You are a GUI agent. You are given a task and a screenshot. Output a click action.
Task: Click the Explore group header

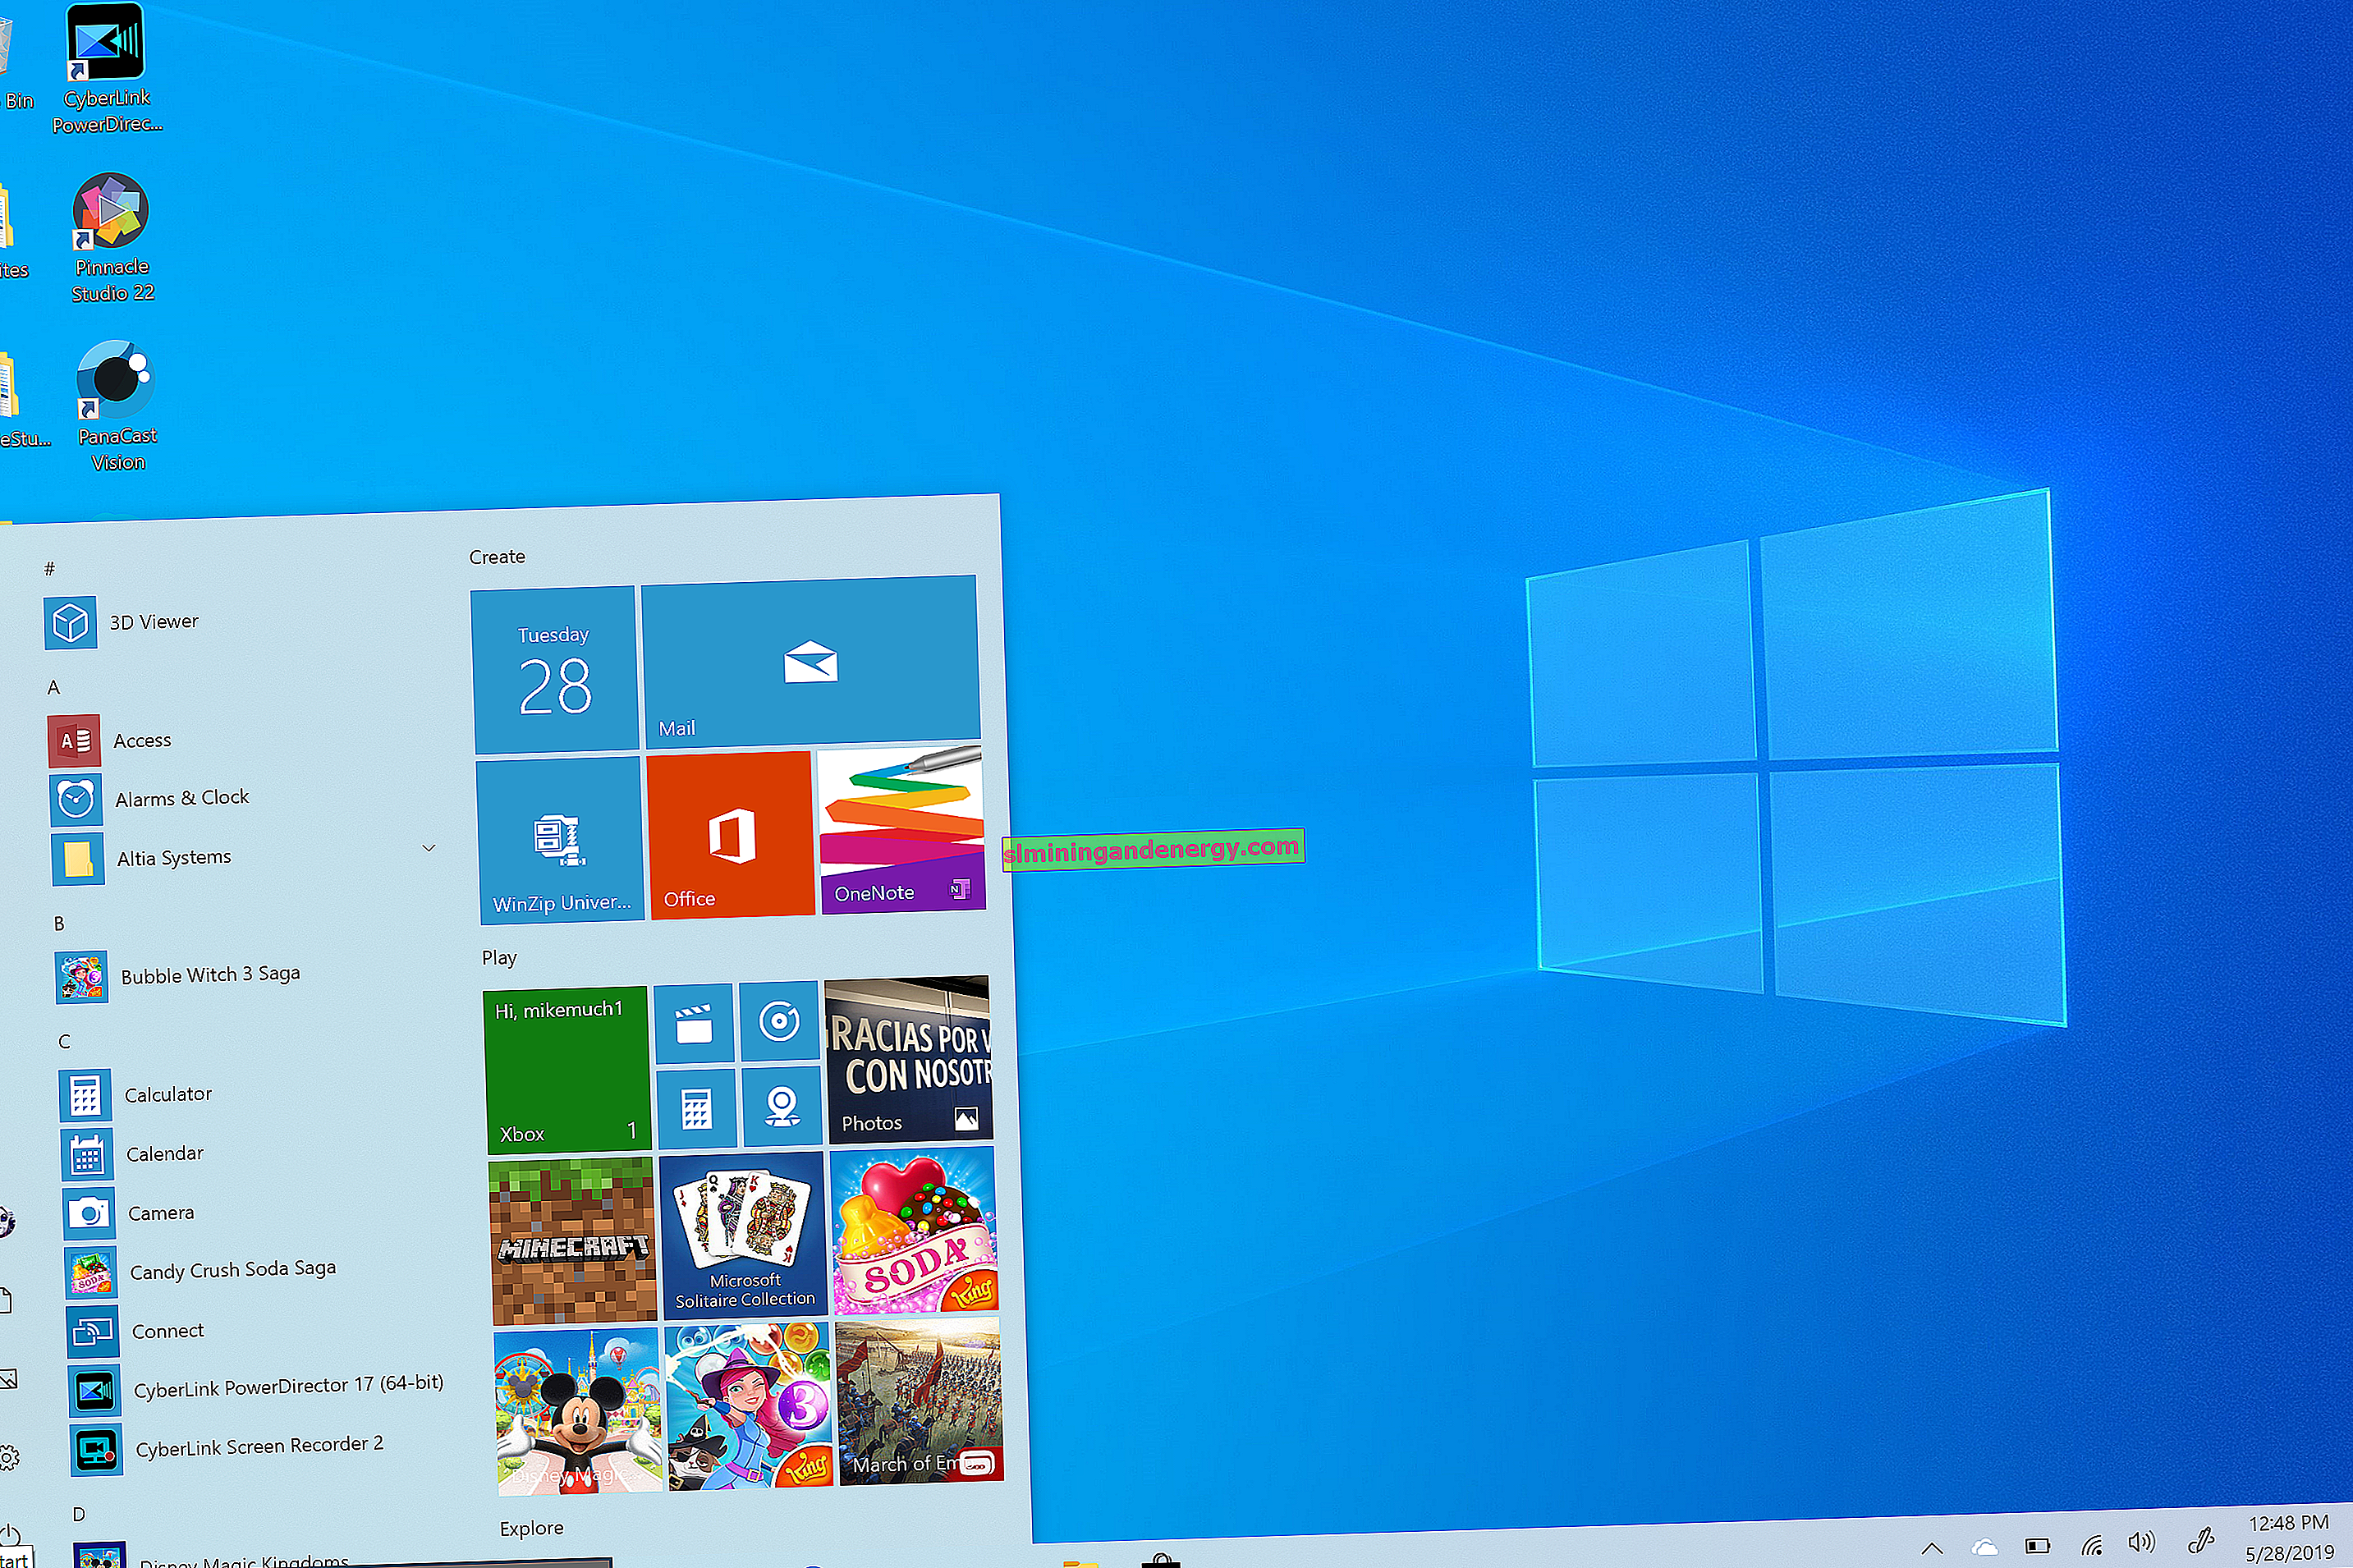pyautogui.click(x=532, y=1528)
